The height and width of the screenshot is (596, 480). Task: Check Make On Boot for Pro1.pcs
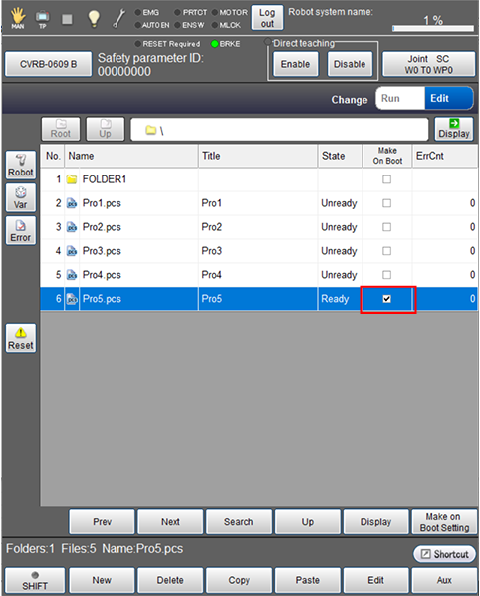click(387, 203)
